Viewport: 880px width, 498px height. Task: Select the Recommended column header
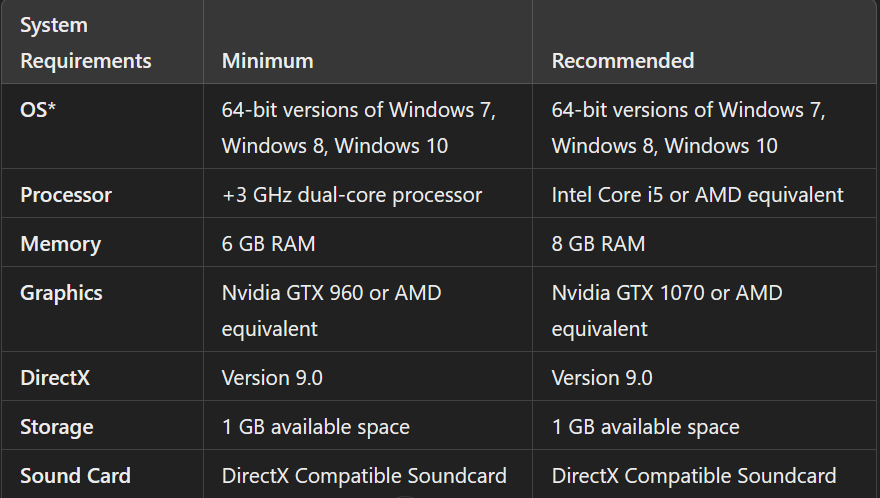[622, 61]
